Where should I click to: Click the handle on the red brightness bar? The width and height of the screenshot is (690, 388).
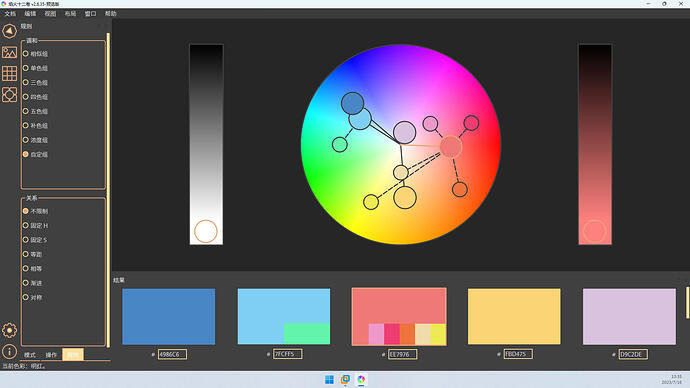[x=595, y=231]
